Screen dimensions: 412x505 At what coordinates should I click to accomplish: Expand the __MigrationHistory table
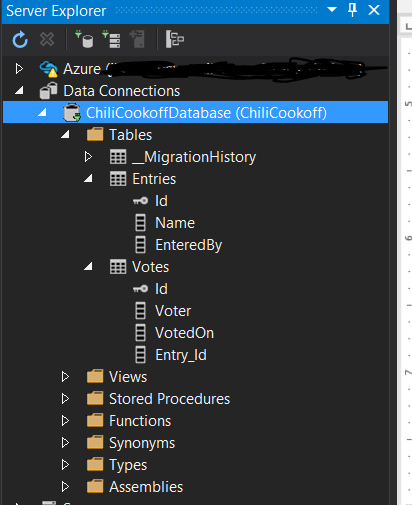88,157
